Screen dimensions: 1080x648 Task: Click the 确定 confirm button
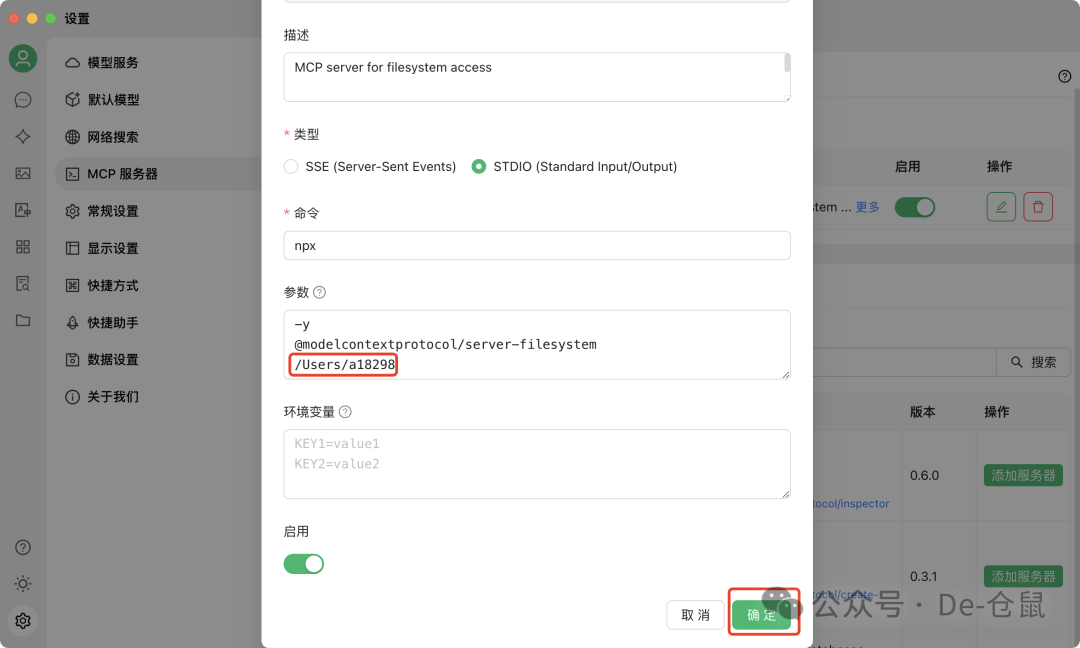[x=762, y=615]
